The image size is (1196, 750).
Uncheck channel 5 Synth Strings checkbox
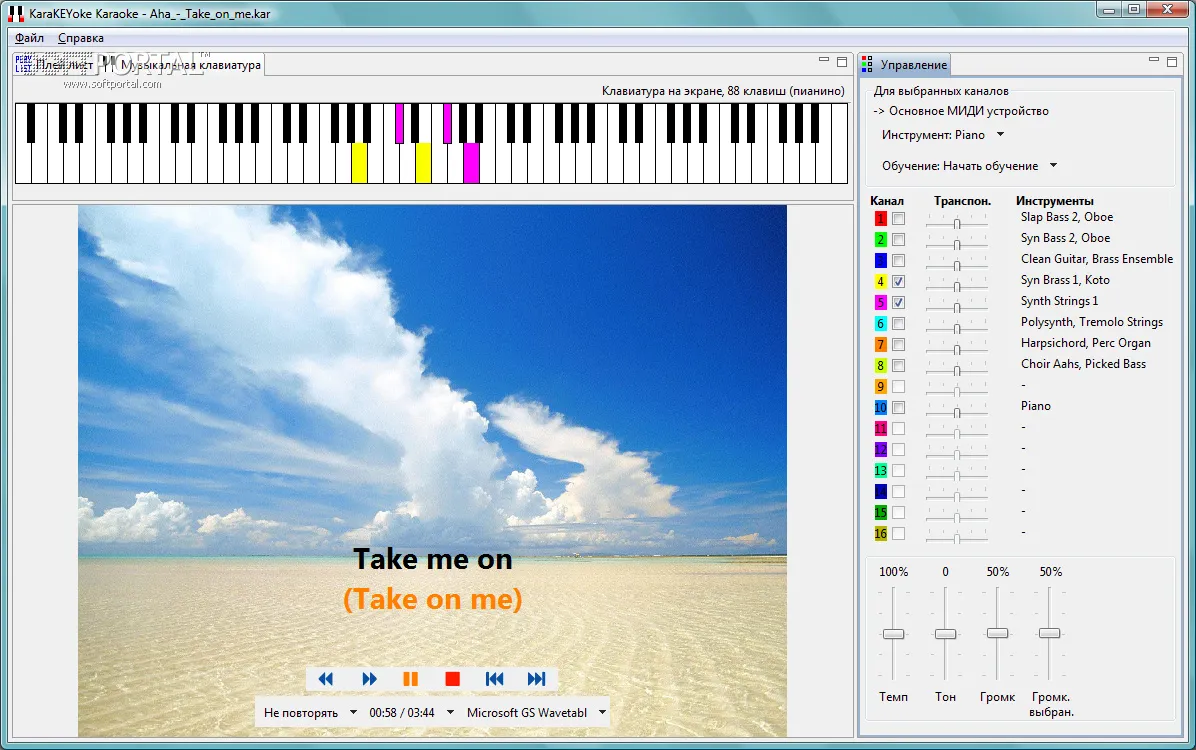(899, 303)
